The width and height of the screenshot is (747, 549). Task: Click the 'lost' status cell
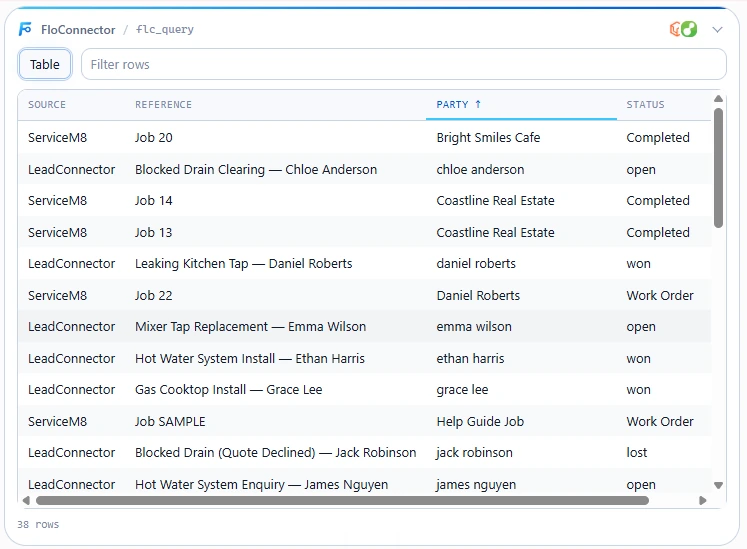(636, 452)
